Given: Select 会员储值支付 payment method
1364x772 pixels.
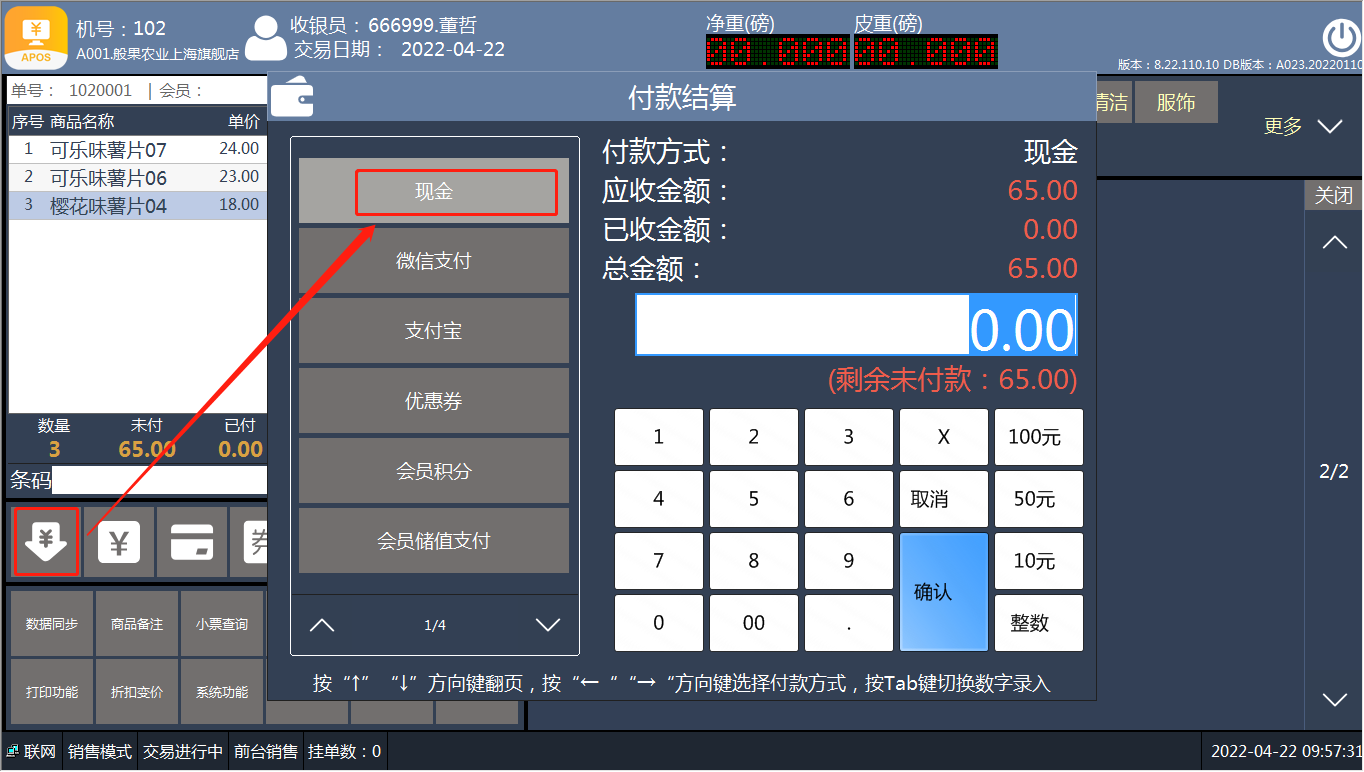Looking at the screenshot, I should (x=434, y=541).
